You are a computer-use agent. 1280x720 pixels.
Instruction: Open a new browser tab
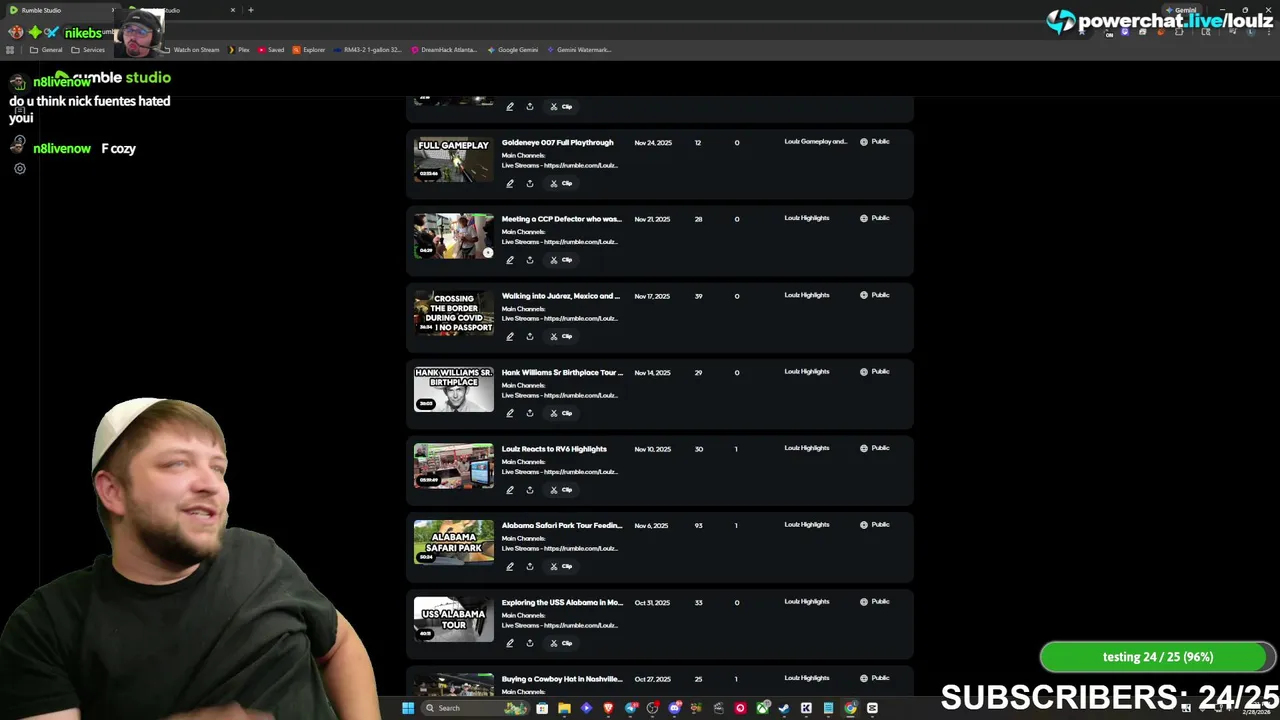pyautogui.click(x=251, y=10)
